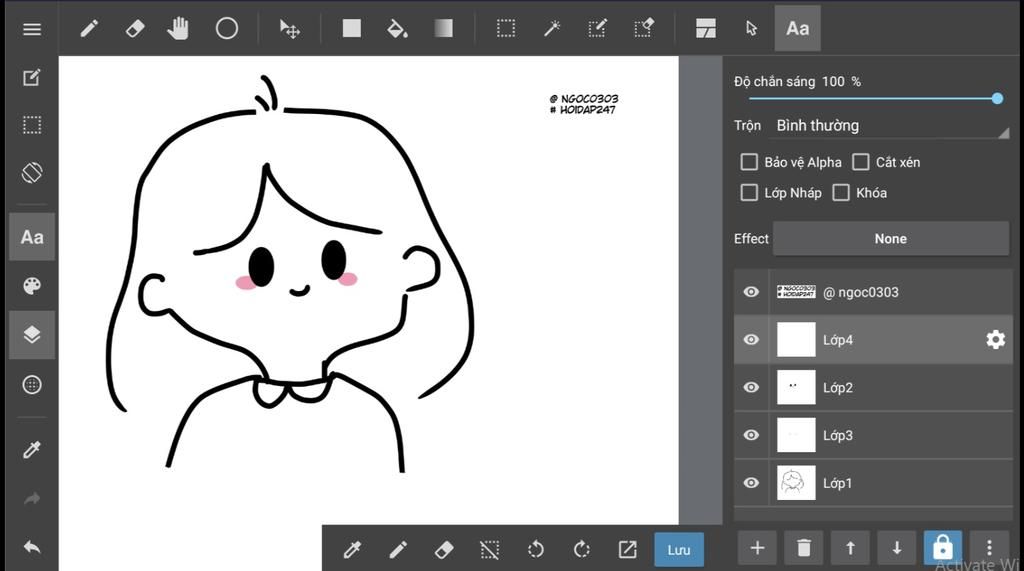Select the cursor operation tool
Viewport: 1024px width, 571px height.
coord(751,28)
